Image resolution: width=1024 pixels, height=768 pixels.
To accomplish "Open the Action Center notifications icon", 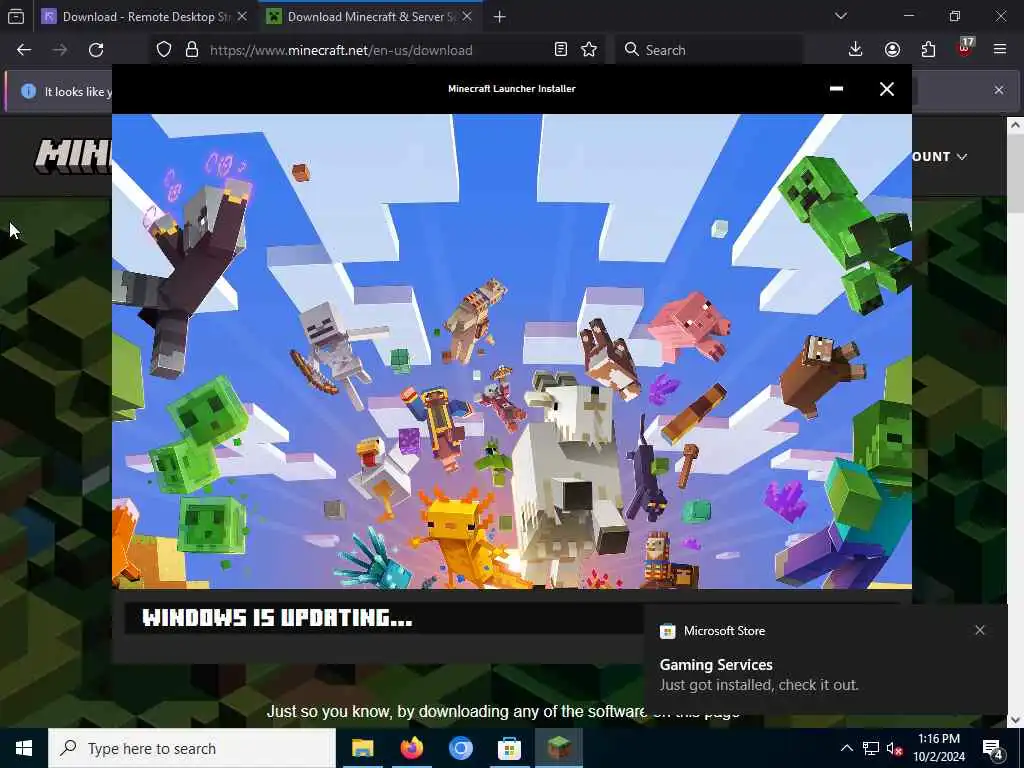I will (993, 748).
